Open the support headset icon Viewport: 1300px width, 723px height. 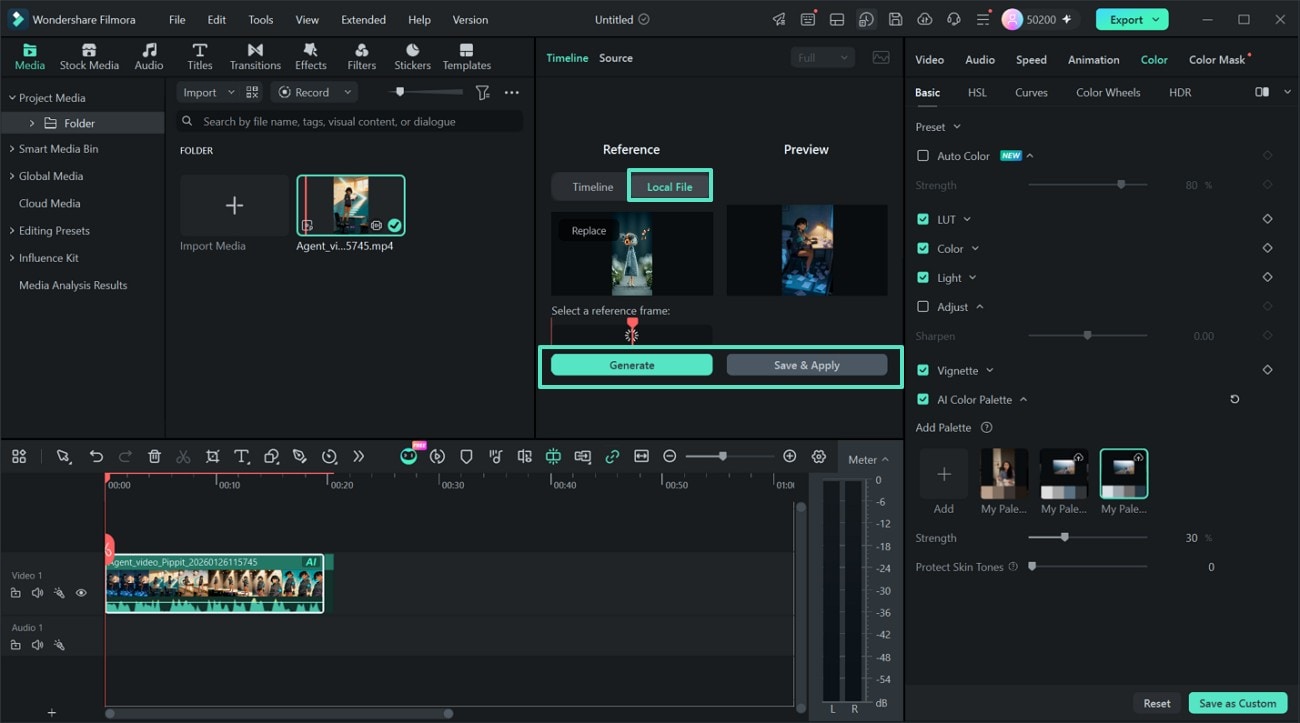pyautogui.click(x=953, y=19)
